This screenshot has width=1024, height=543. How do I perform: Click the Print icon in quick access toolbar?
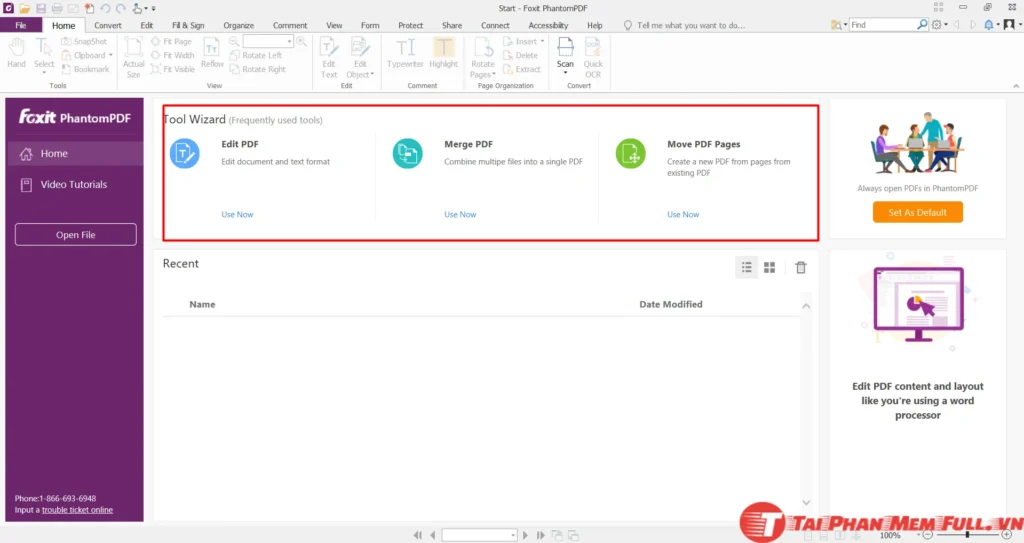click(57, 8)
